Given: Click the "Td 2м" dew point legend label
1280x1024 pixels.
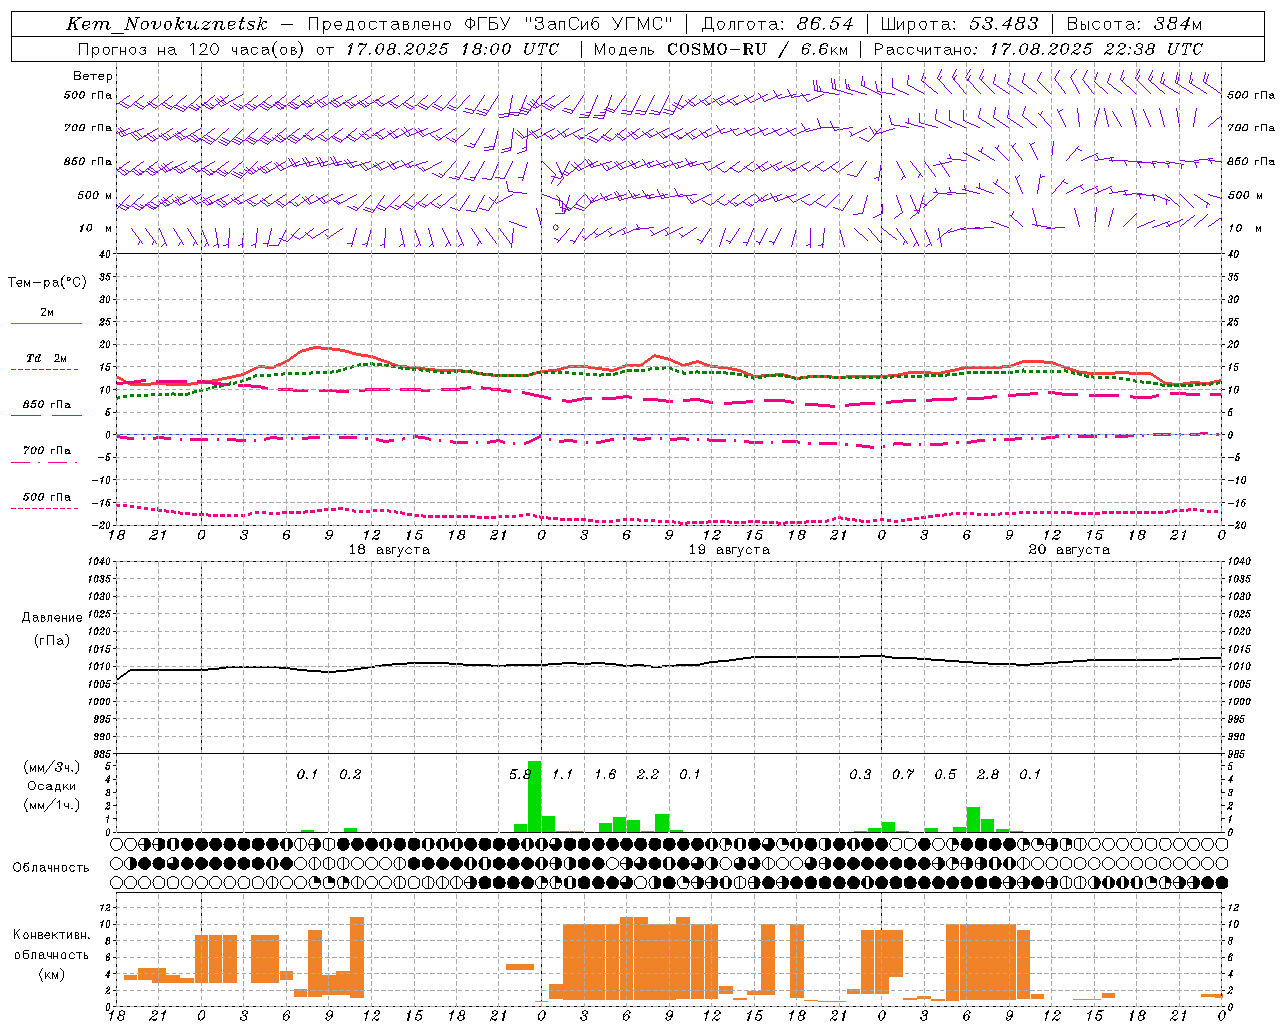Looking at the screenshot, I should [x=47, y=358].
